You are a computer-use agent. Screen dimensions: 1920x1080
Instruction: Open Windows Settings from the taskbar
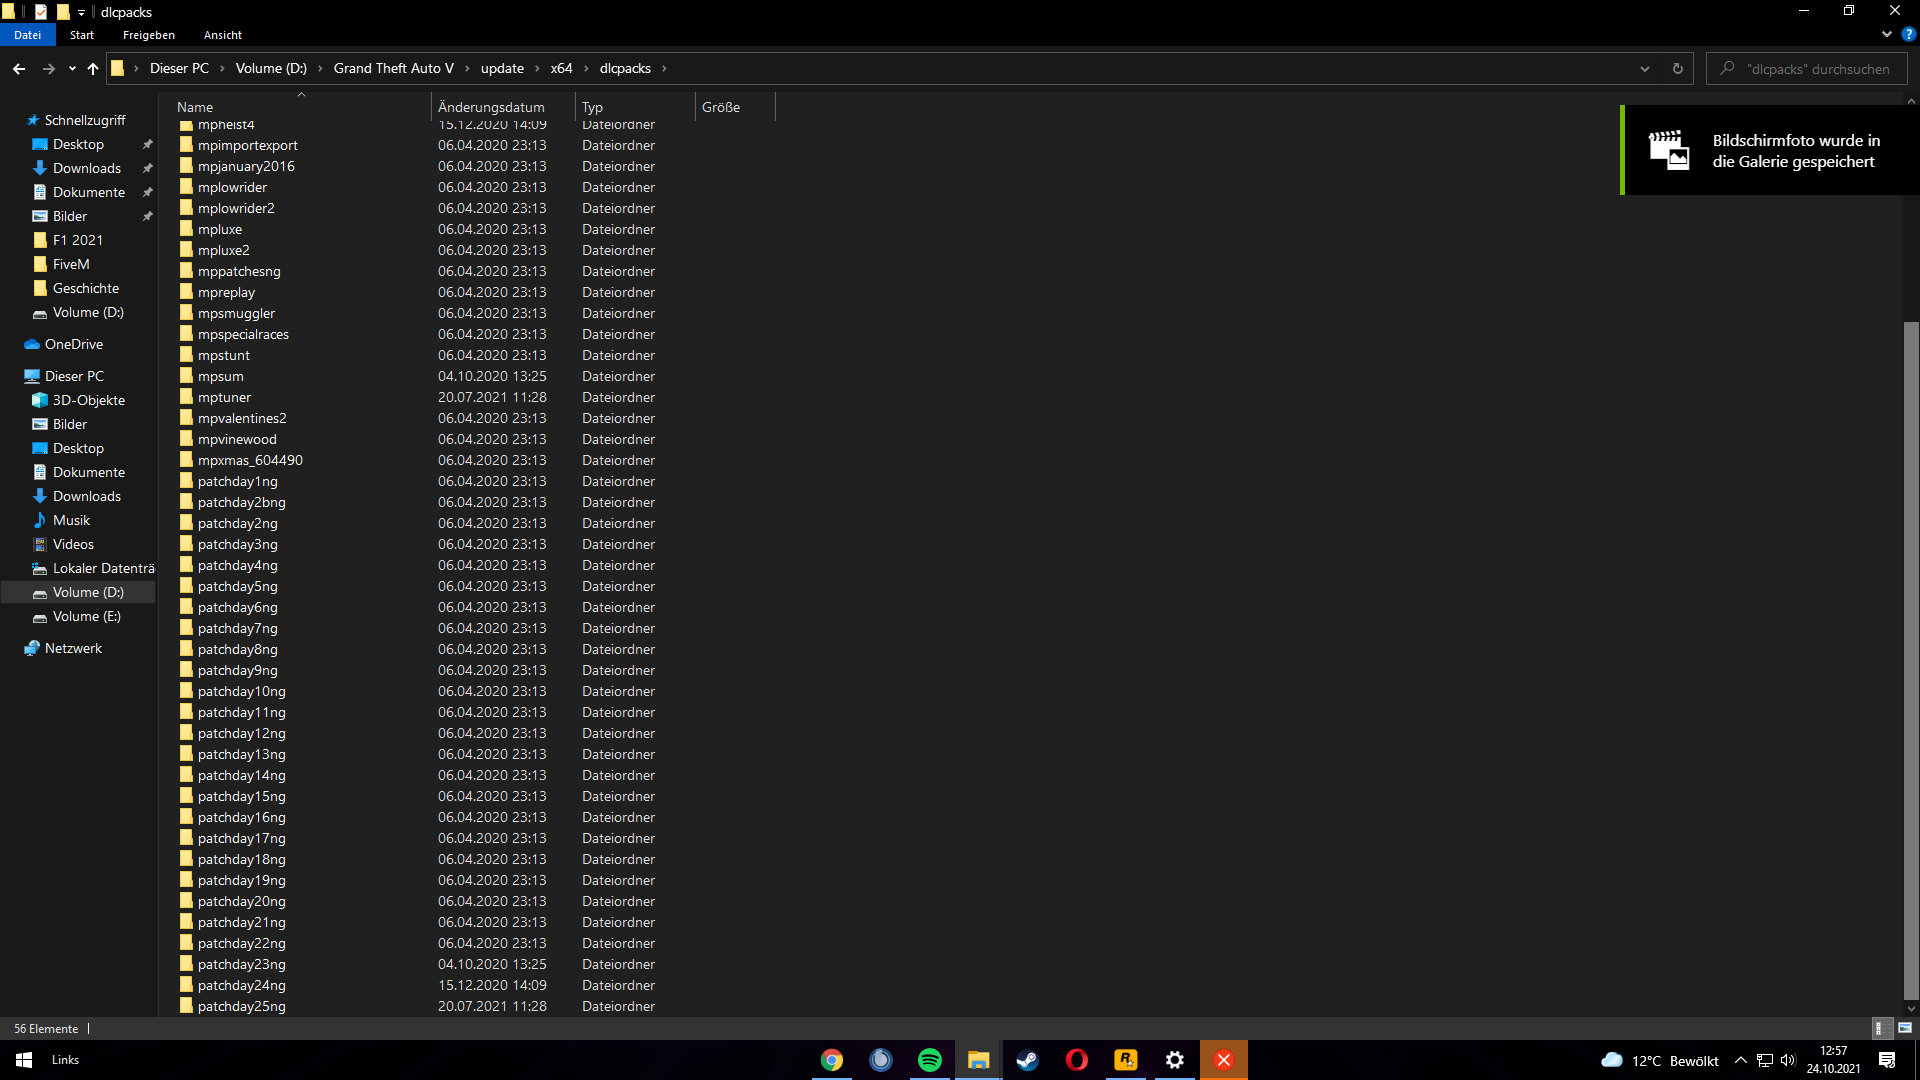tap(1175, 1060)
